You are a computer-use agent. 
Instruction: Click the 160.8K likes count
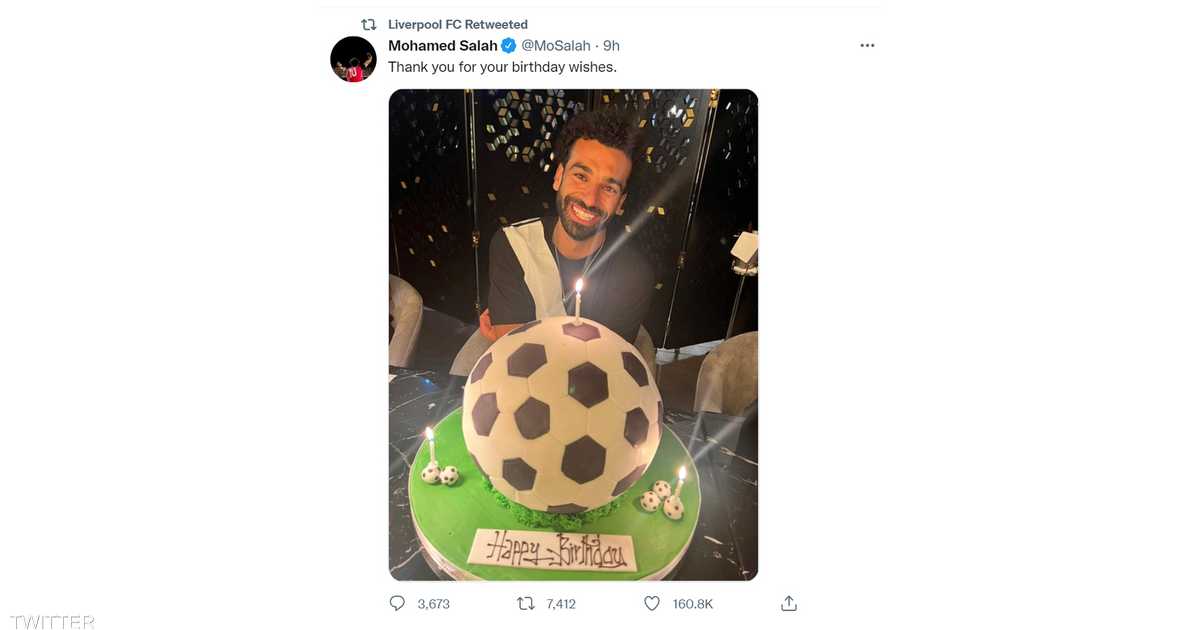[x=692, y=604]
